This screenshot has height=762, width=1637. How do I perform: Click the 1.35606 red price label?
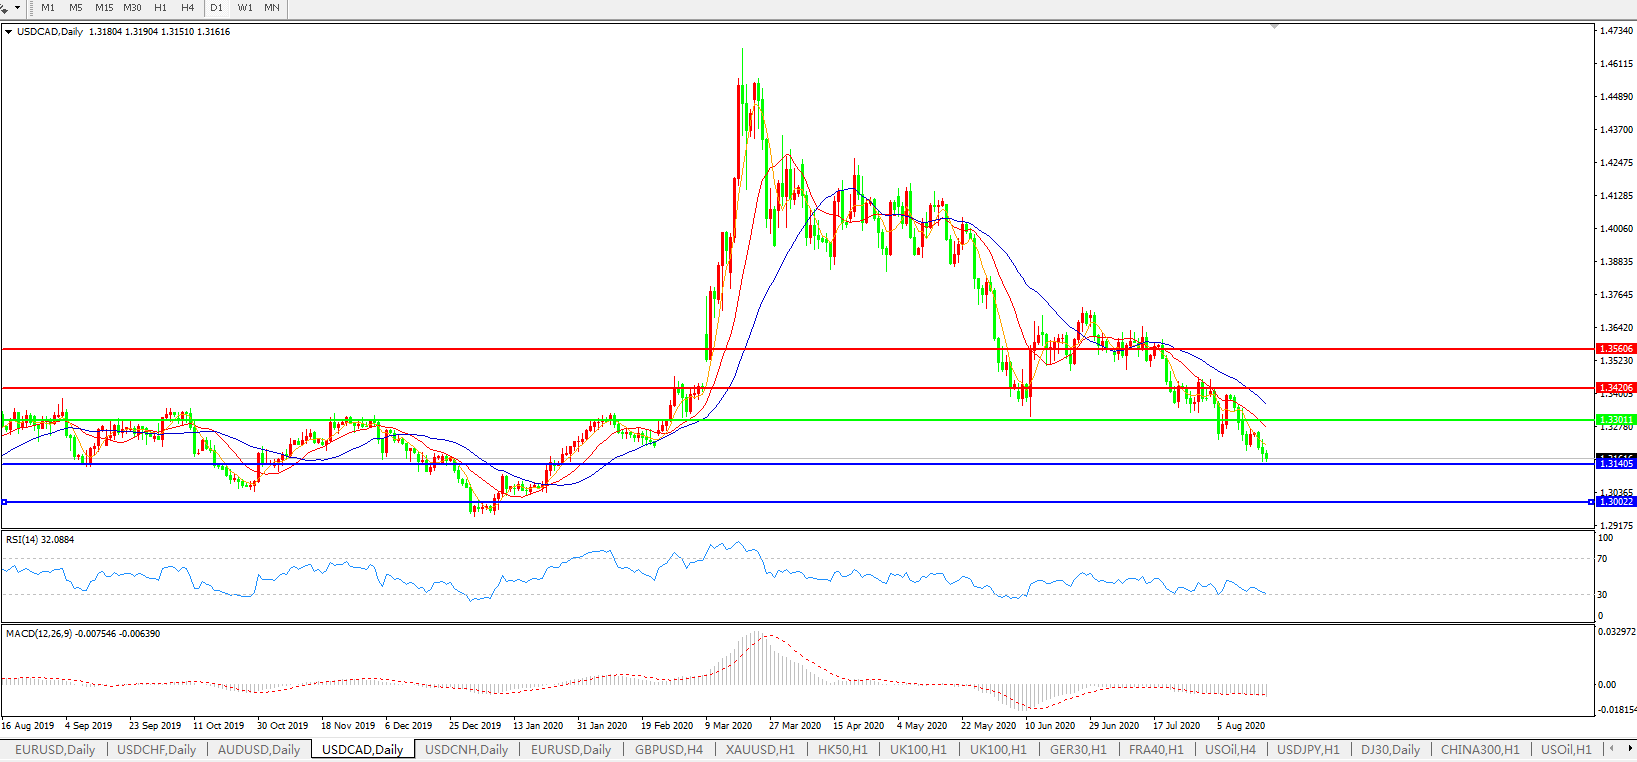(1616, 349)
